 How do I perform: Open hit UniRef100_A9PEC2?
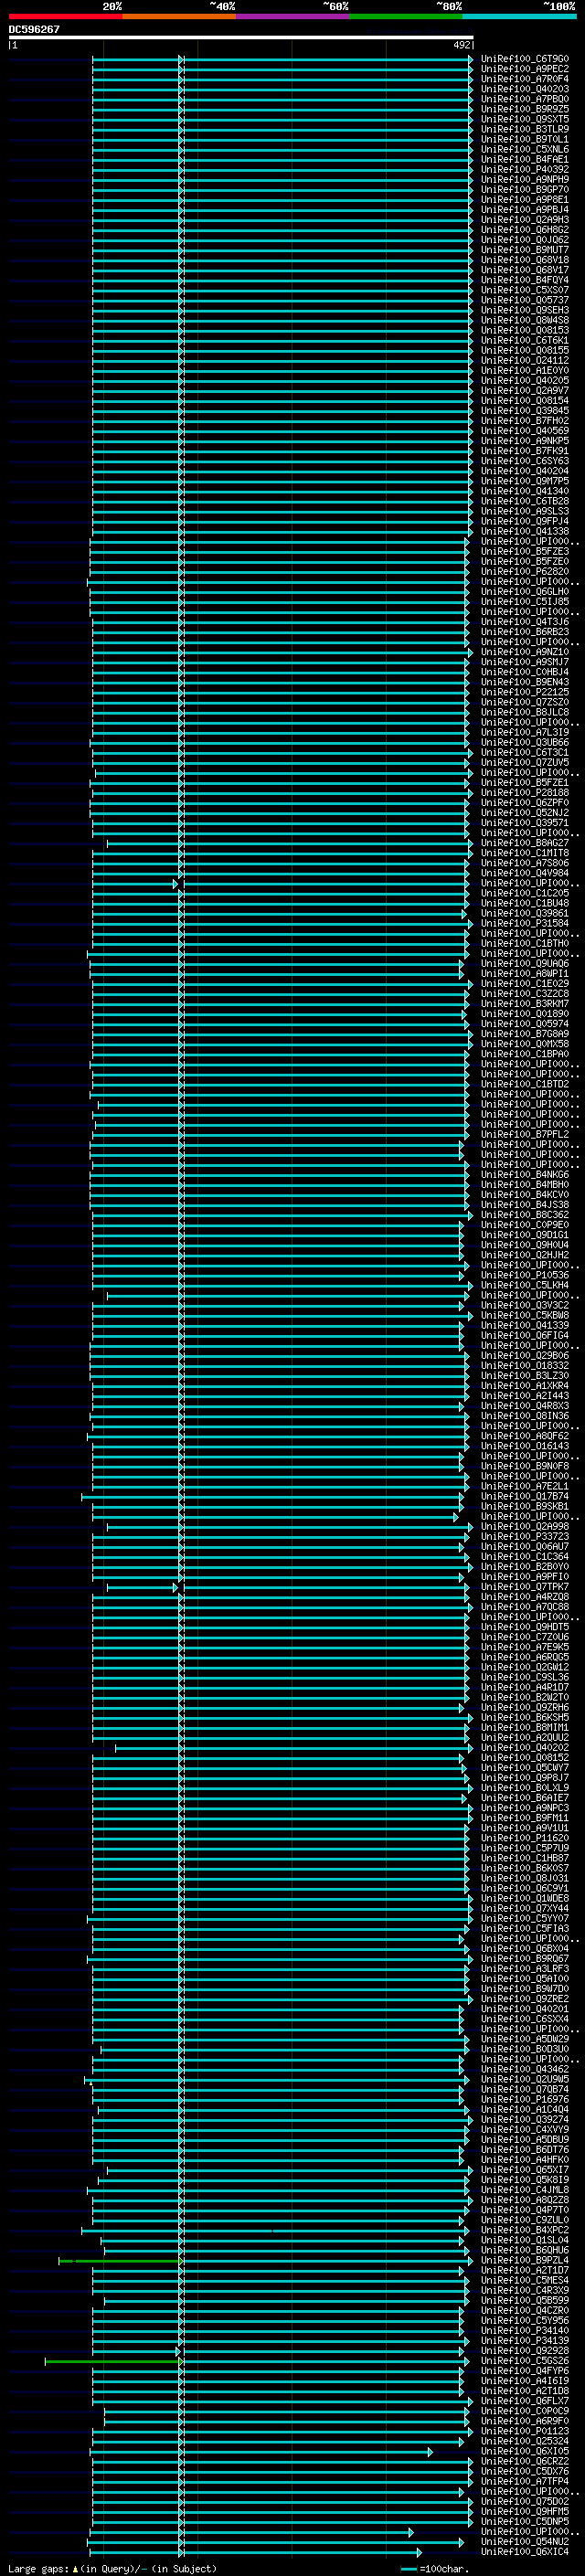[x=525, y=69]
